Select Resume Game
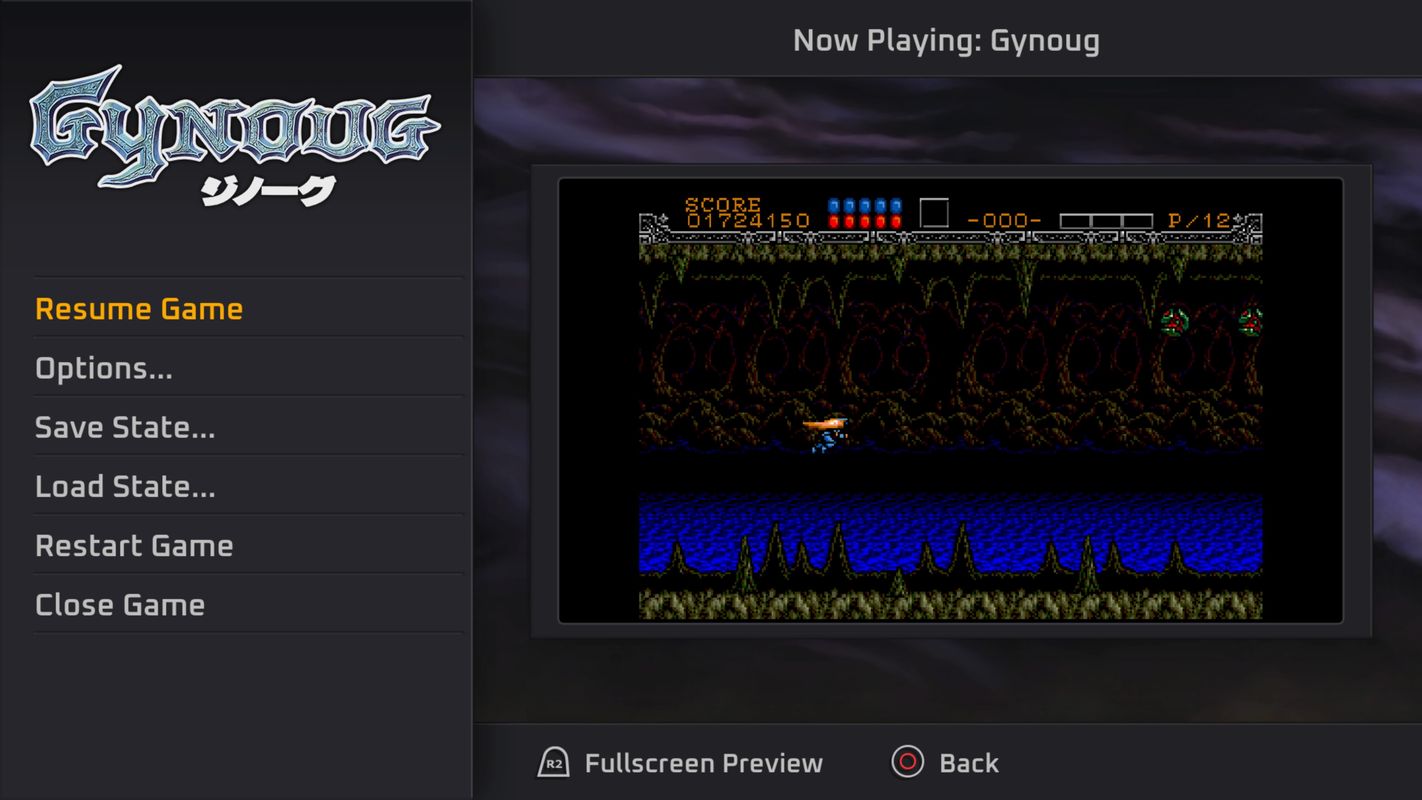This screenshot has width=1422, height=800. pyautogui.click(x=248, y=308)
